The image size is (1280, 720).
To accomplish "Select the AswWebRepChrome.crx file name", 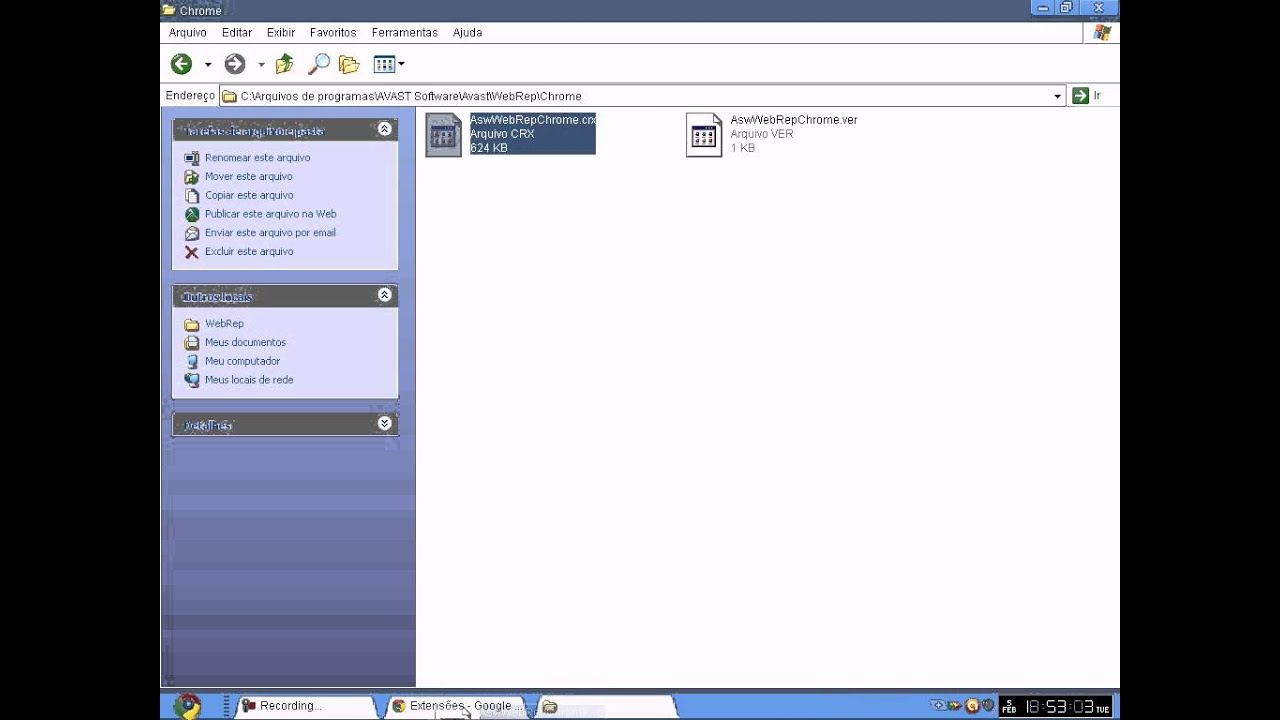I will pos(532,120).
